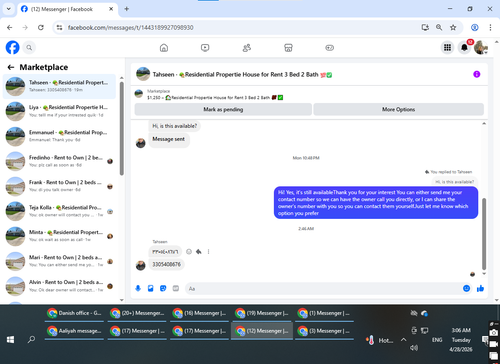
Task: Open browser zoom magnifier icon
Action: click(439, 27)
